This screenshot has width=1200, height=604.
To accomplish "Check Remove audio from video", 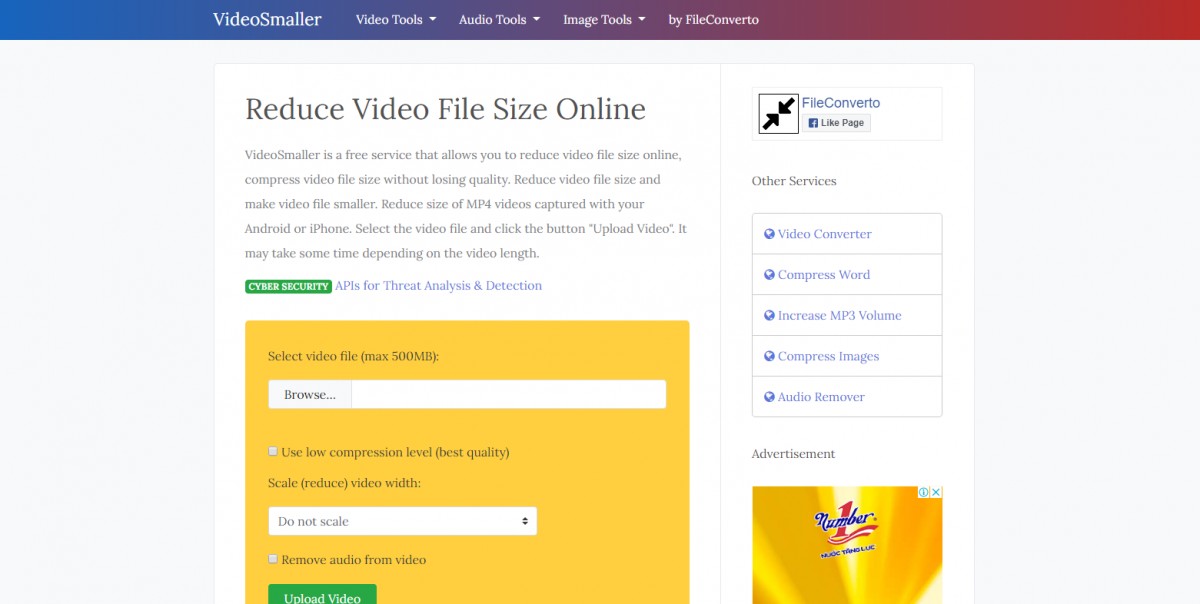I will coord(273,559).
